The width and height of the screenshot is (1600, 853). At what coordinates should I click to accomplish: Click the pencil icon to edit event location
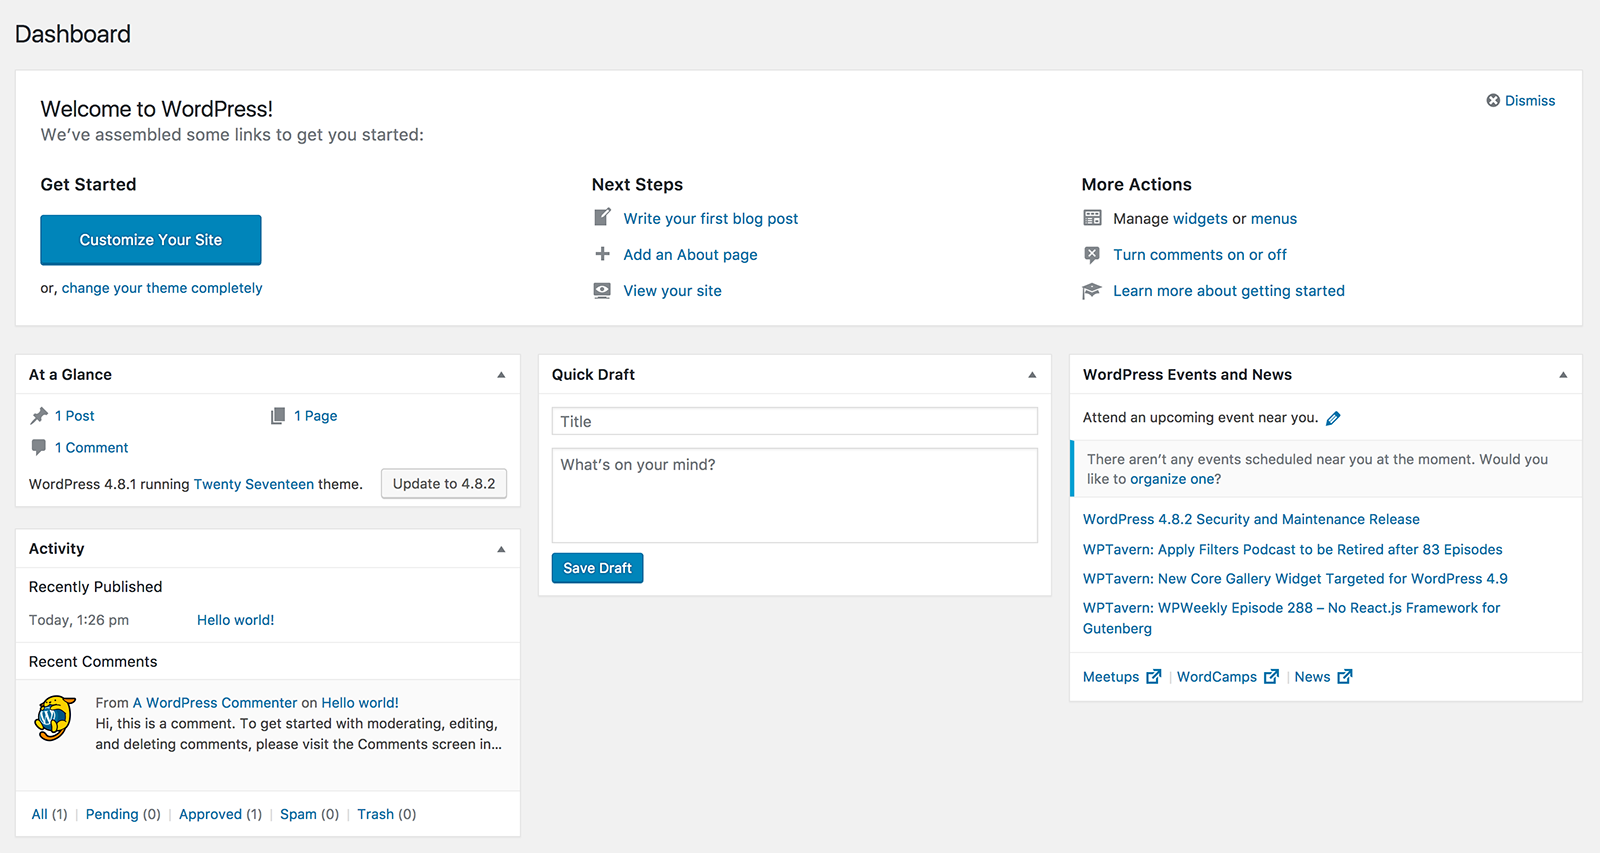click(1333, 419)
